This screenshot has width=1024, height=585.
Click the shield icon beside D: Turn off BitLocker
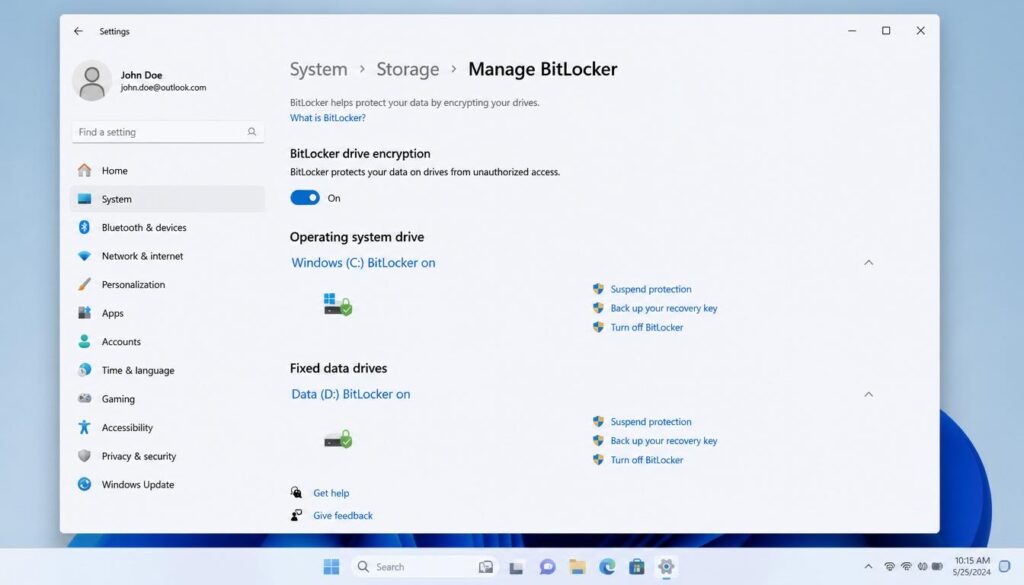click(598, 460)
